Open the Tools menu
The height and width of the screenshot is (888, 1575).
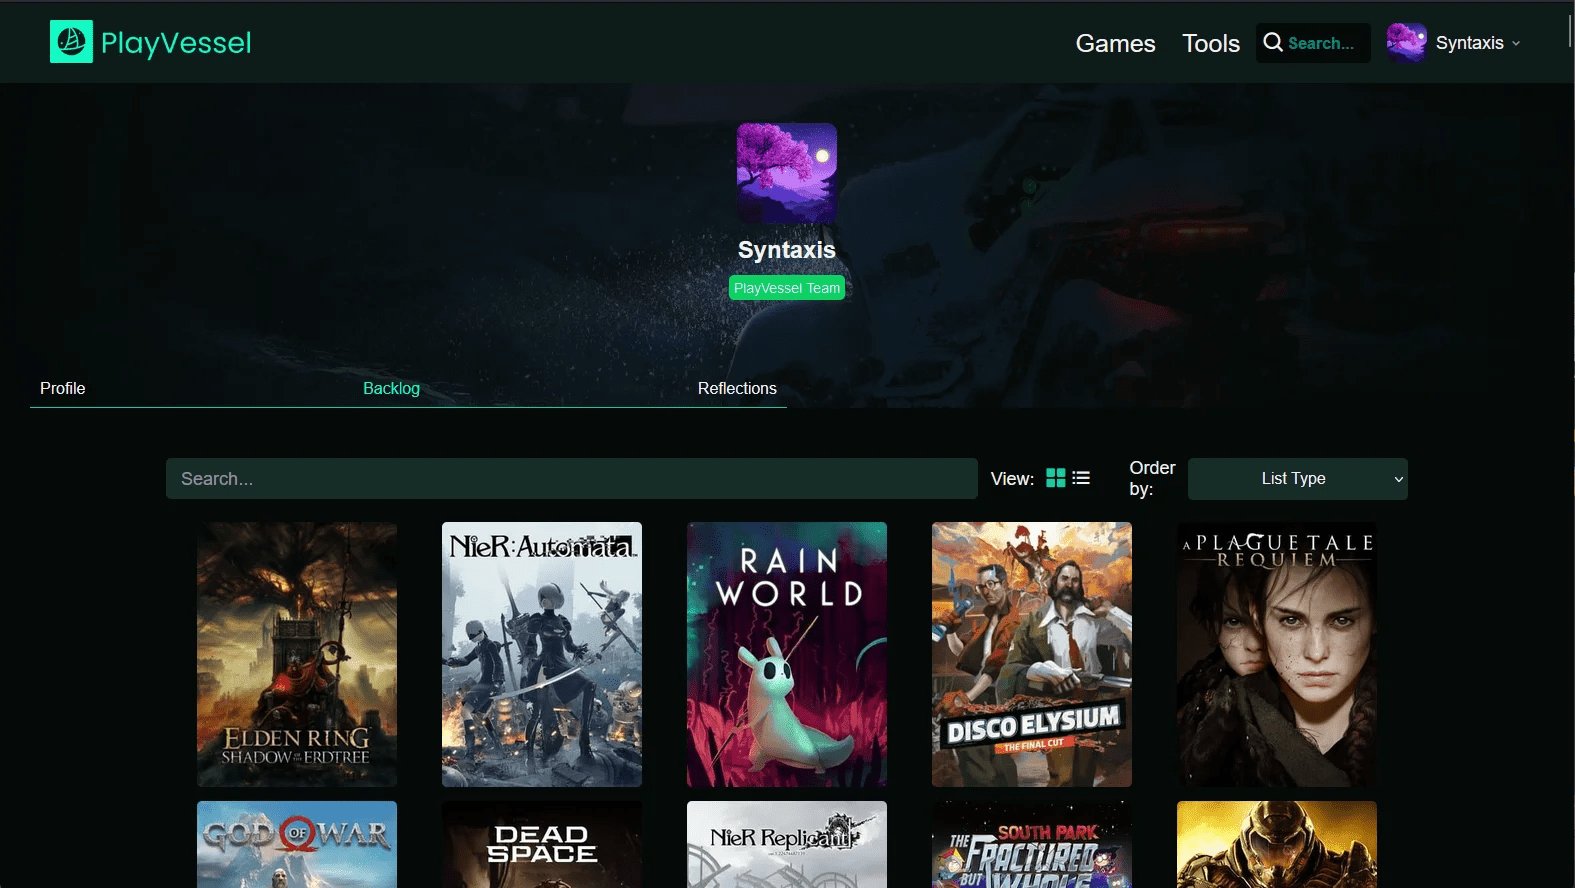(x=1211, y=43)
